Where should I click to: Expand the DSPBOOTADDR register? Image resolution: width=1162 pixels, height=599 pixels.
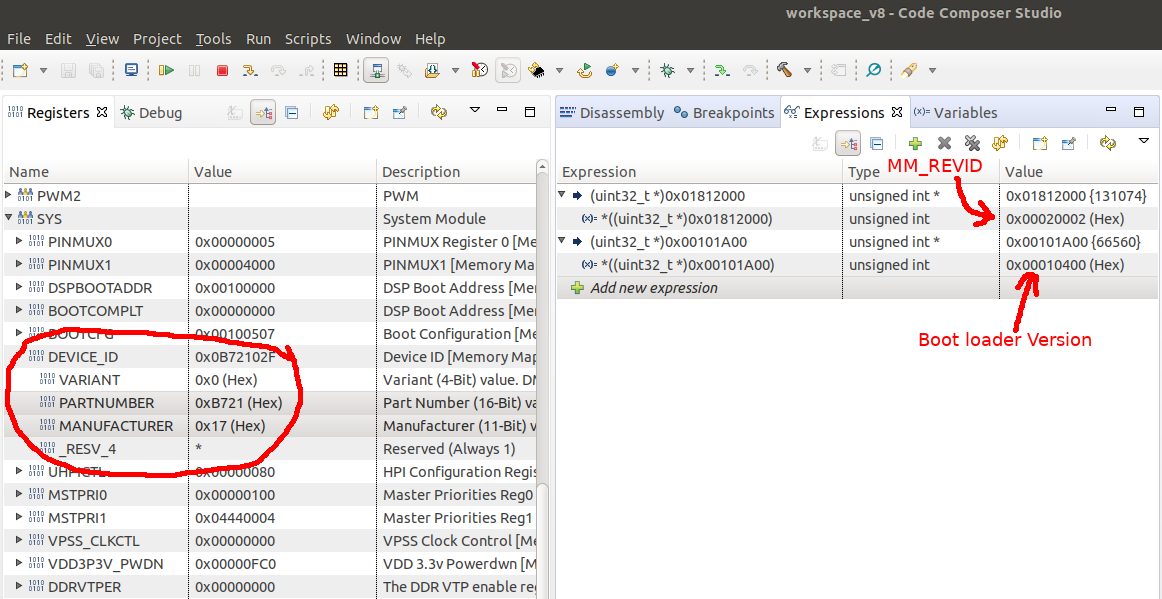[x=19, y=288]
